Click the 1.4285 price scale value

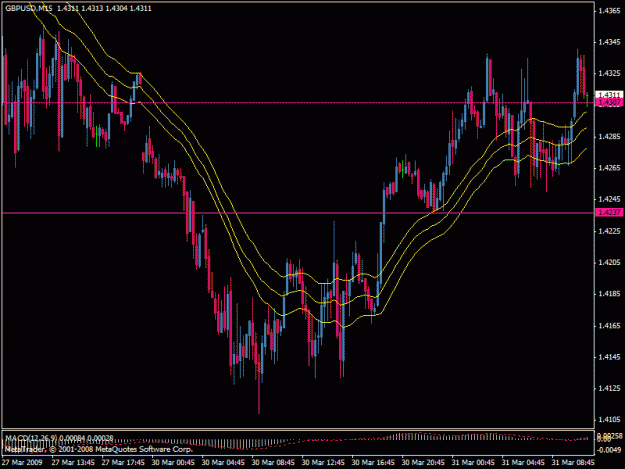point(609,137)
